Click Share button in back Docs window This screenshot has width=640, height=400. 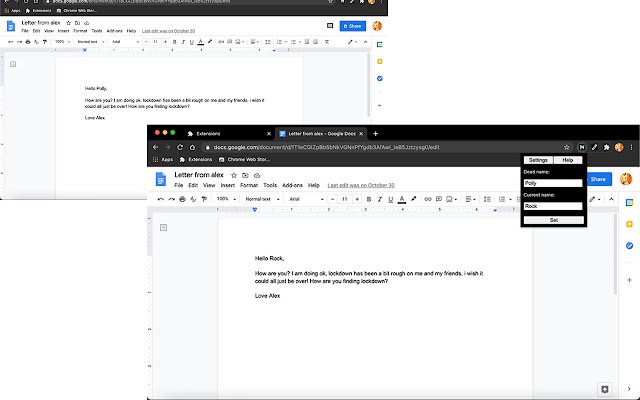point(353,26)
